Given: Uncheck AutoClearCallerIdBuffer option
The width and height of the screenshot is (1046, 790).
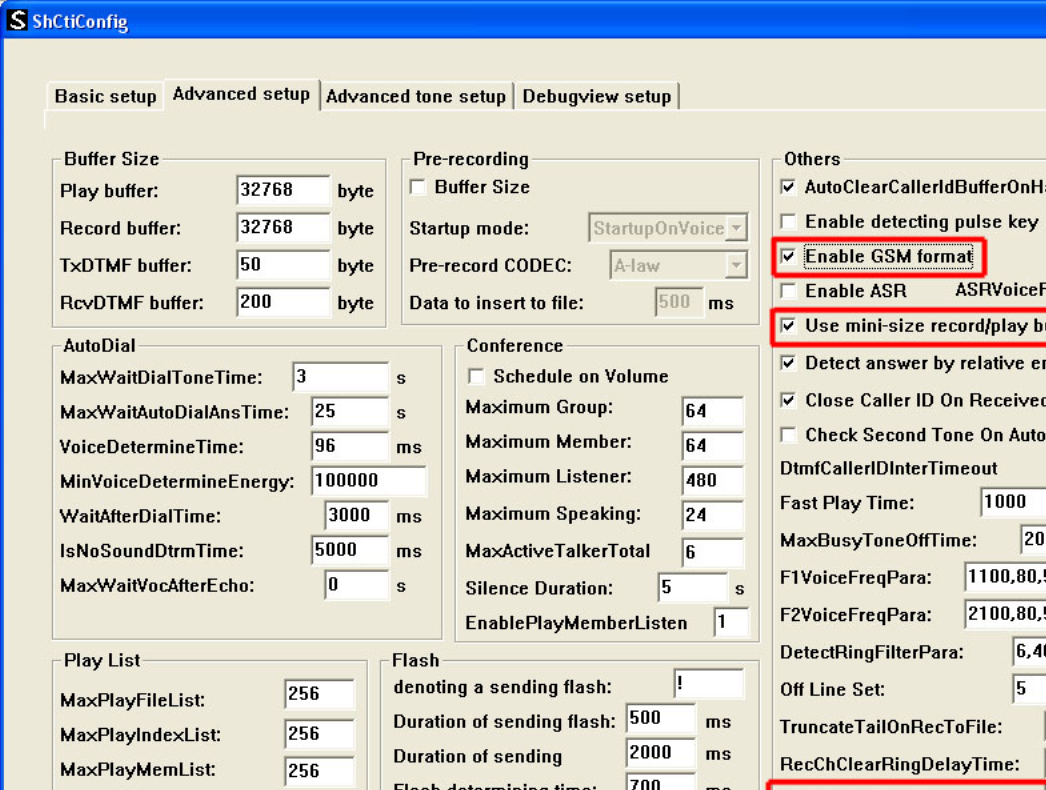Looking at the screenshot, I should pos(789,187).
